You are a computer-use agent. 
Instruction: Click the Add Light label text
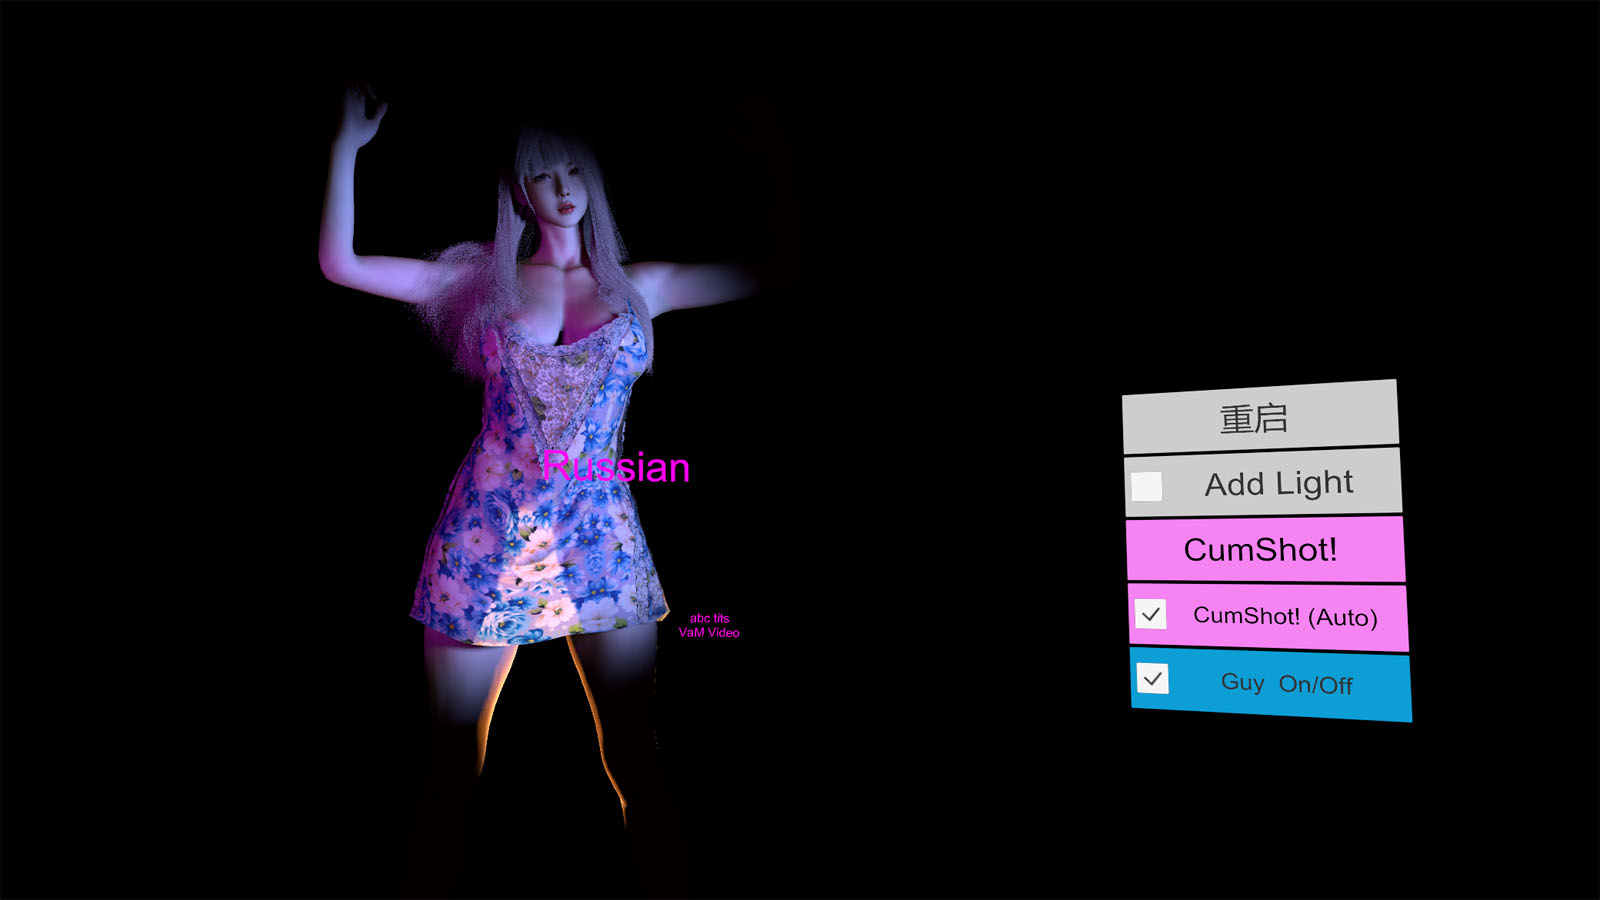[x=1278, y=484]
